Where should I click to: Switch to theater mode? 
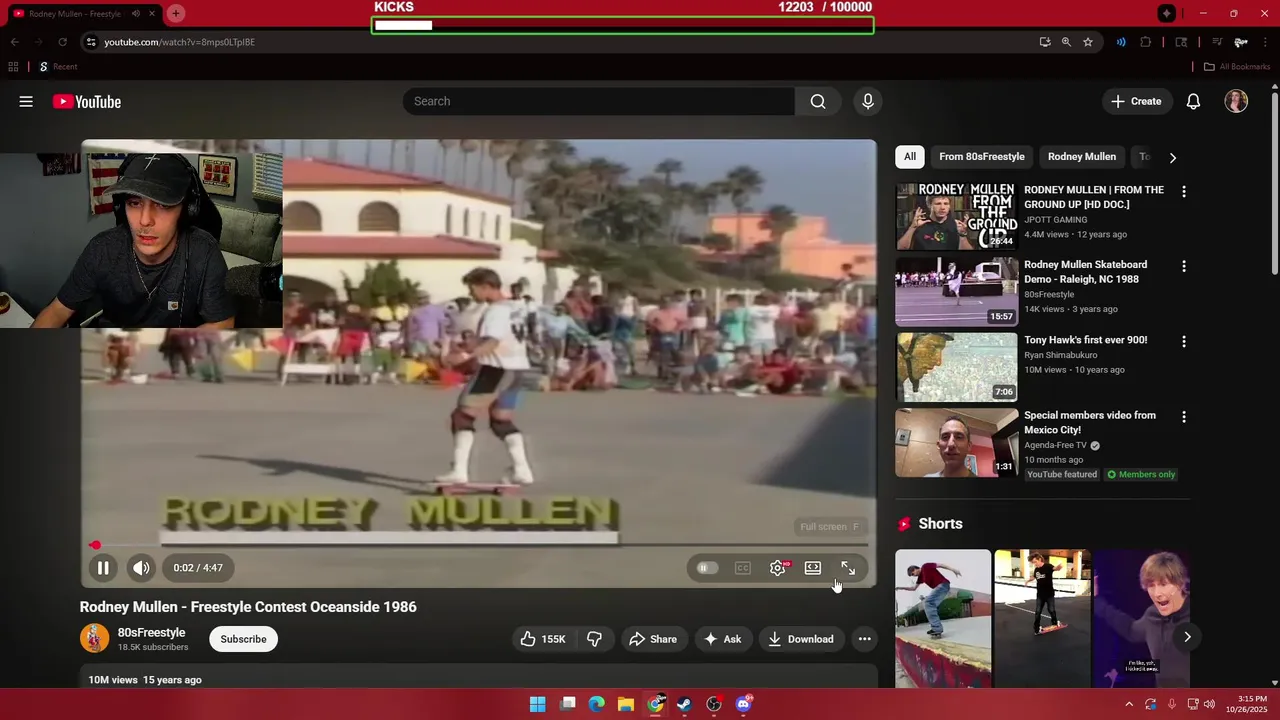click(x=813, y=568)
